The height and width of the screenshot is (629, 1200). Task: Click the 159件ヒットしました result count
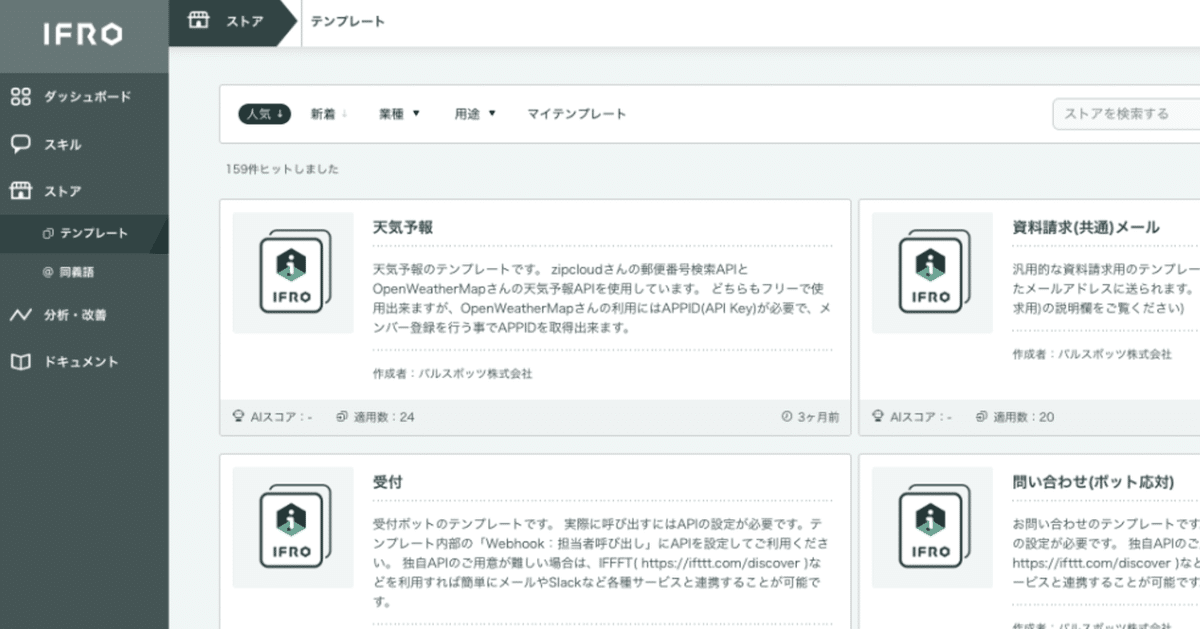coord(282,169)
